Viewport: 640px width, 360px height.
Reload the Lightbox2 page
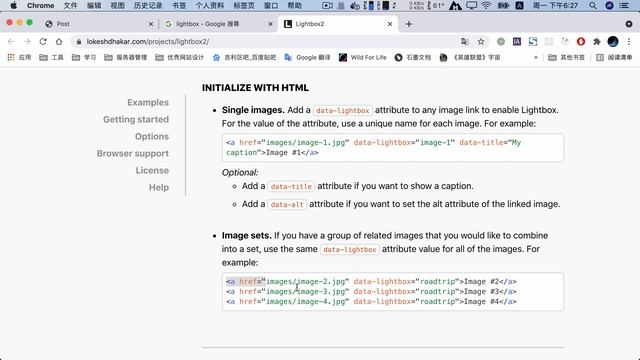click(43, 42)
